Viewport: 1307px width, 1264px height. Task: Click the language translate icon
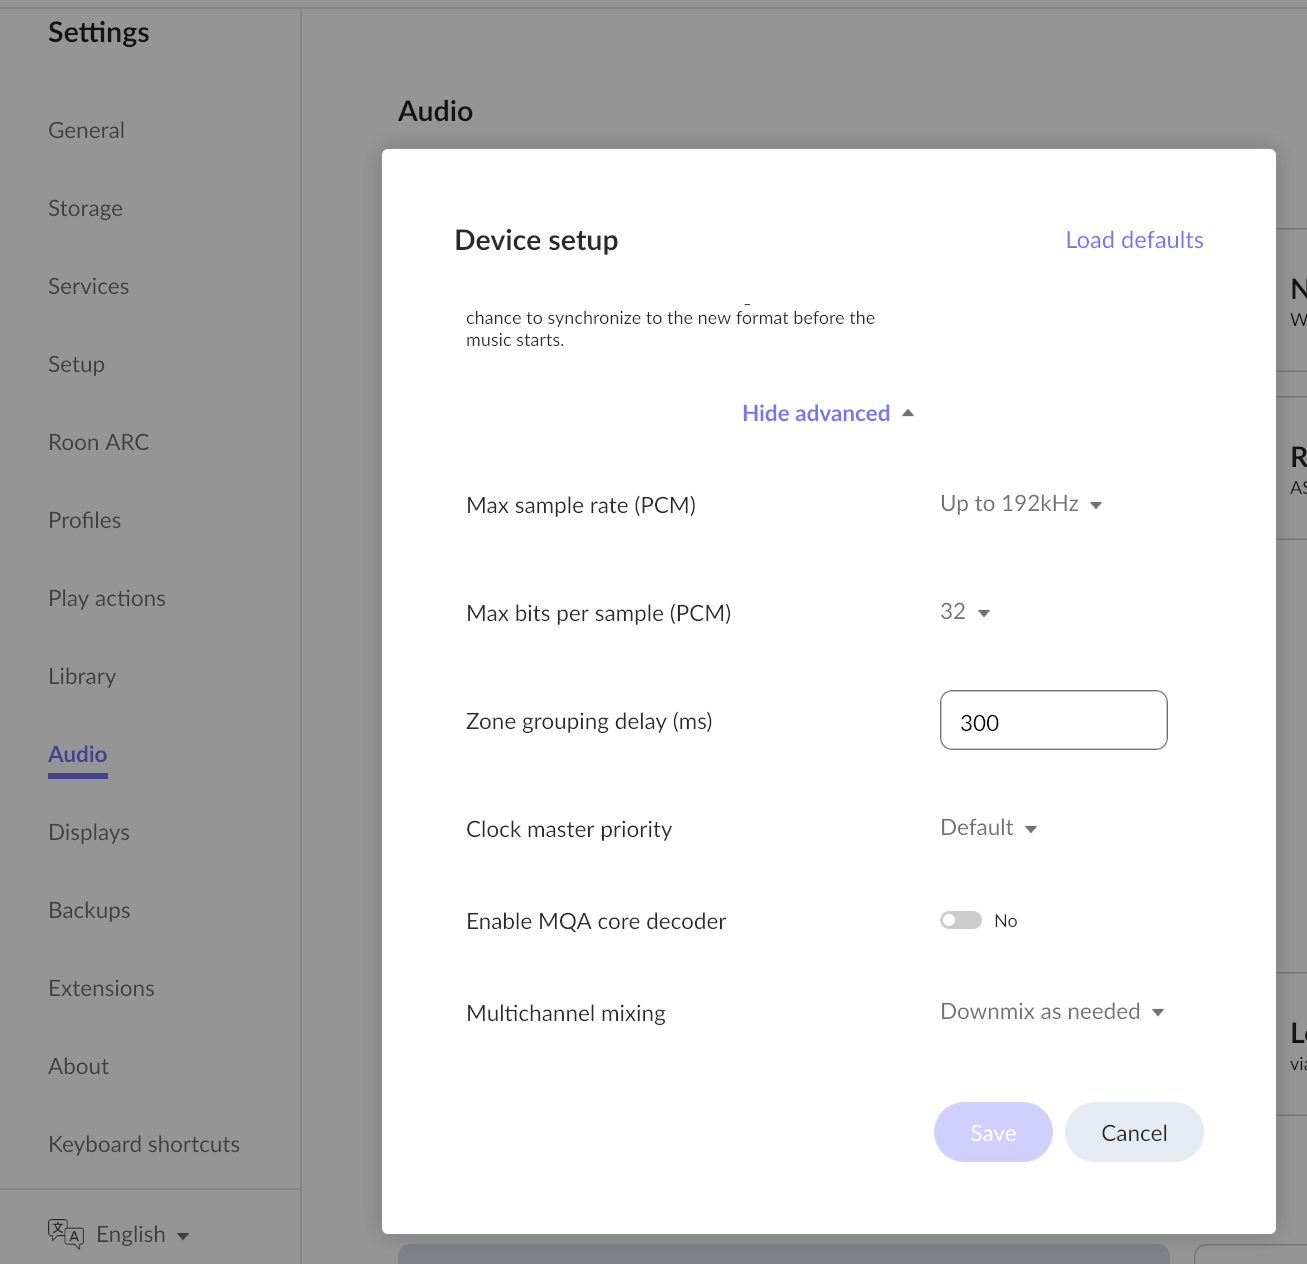65,1234
